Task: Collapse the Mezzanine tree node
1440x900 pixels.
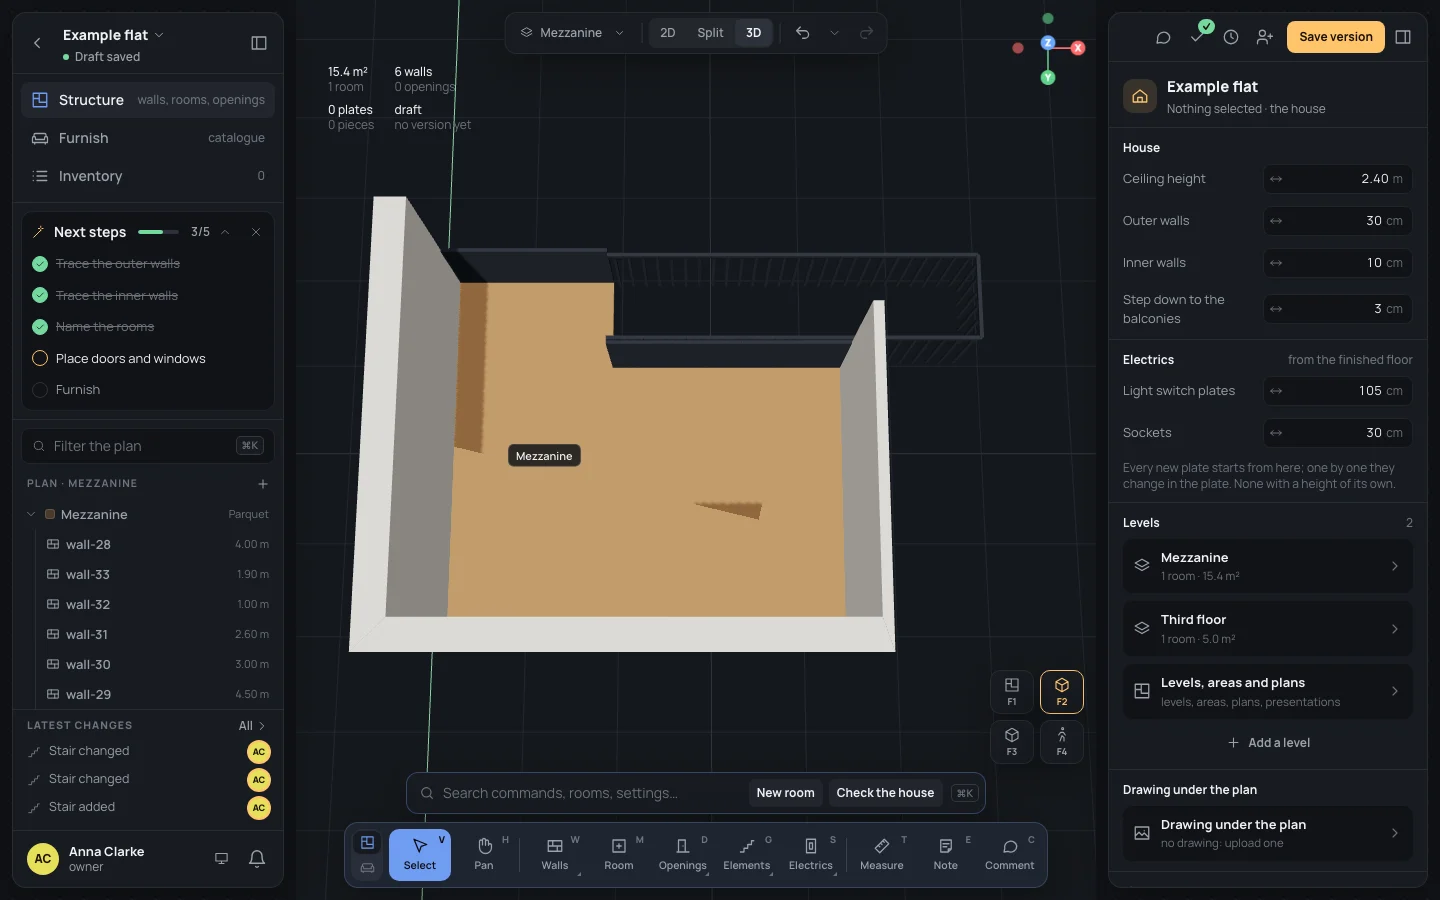Action: pos(31,514)
